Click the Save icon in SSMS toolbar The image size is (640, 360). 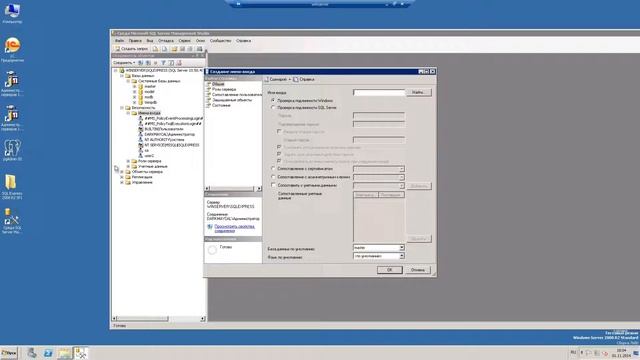tap(182, 49)
